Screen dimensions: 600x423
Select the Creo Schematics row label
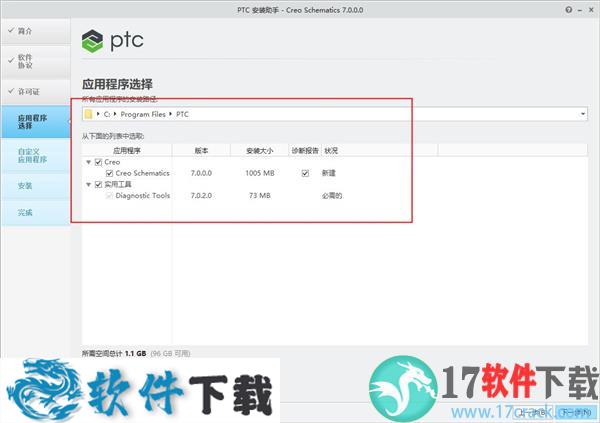[x=142, y=173]
